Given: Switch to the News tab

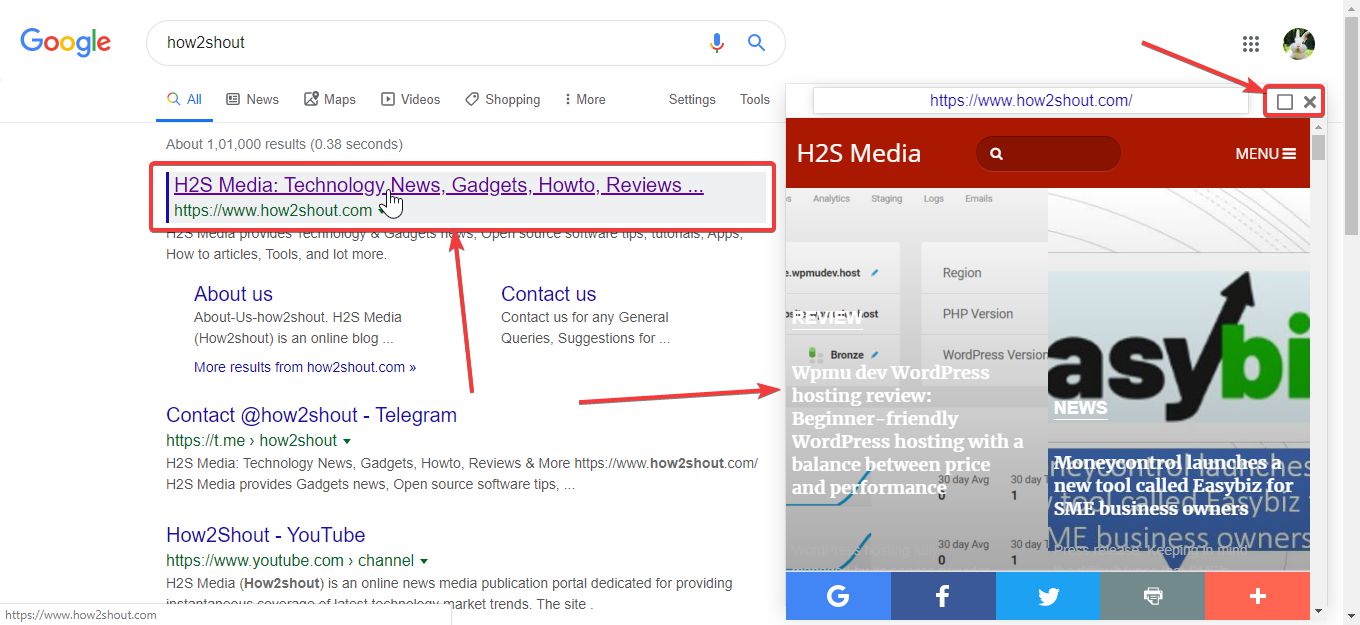Looking at the screenshot, I should tap(252, 99).
